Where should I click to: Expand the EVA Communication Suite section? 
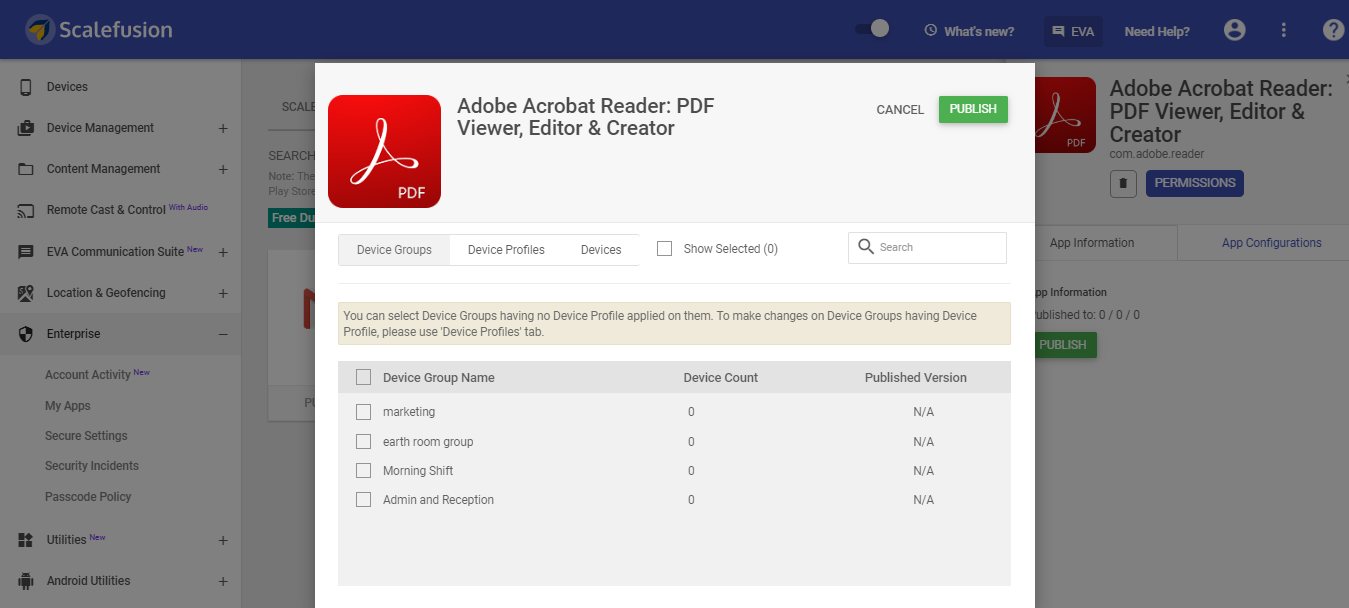pos(223,252)
